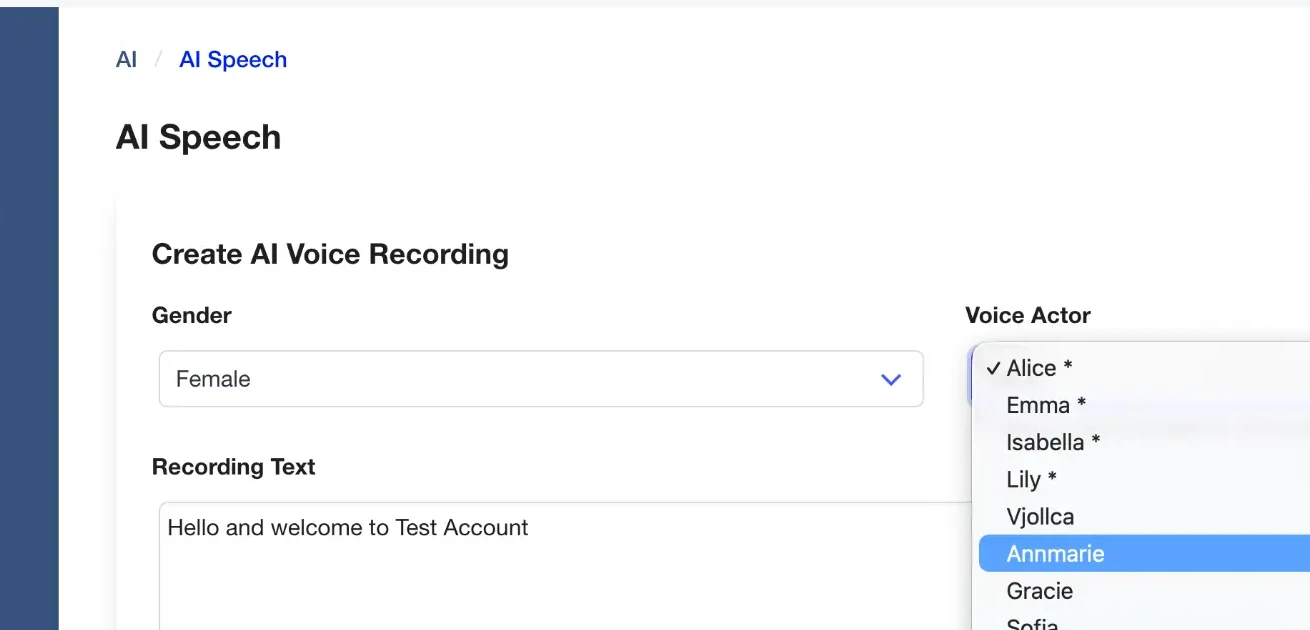
Task: Open the AI Speech breadcrumb link
Action: 233,60
